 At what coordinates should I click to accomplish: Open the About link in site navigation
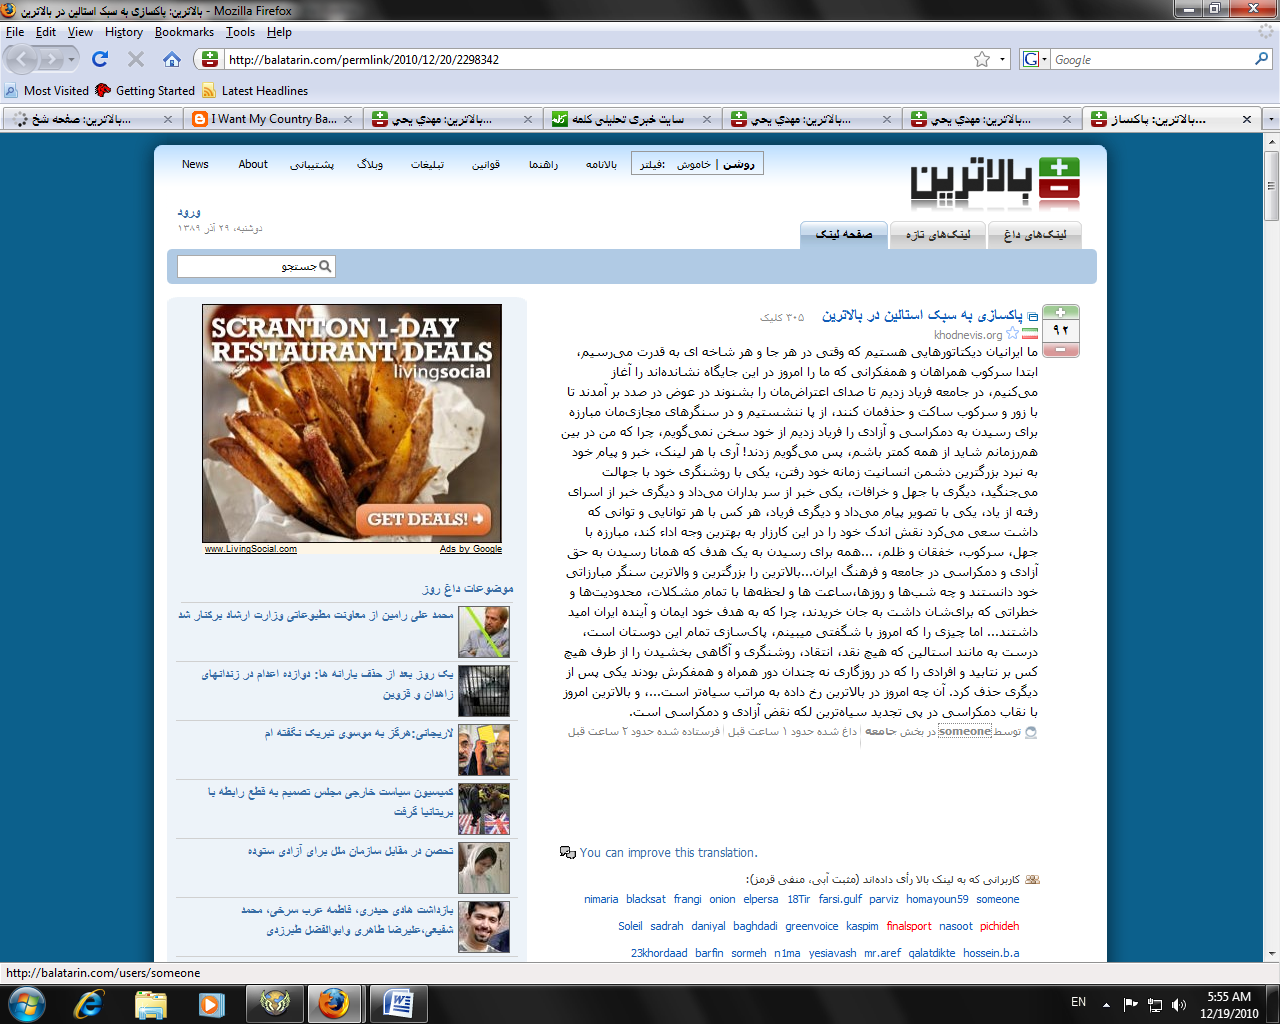pos(253,164)
